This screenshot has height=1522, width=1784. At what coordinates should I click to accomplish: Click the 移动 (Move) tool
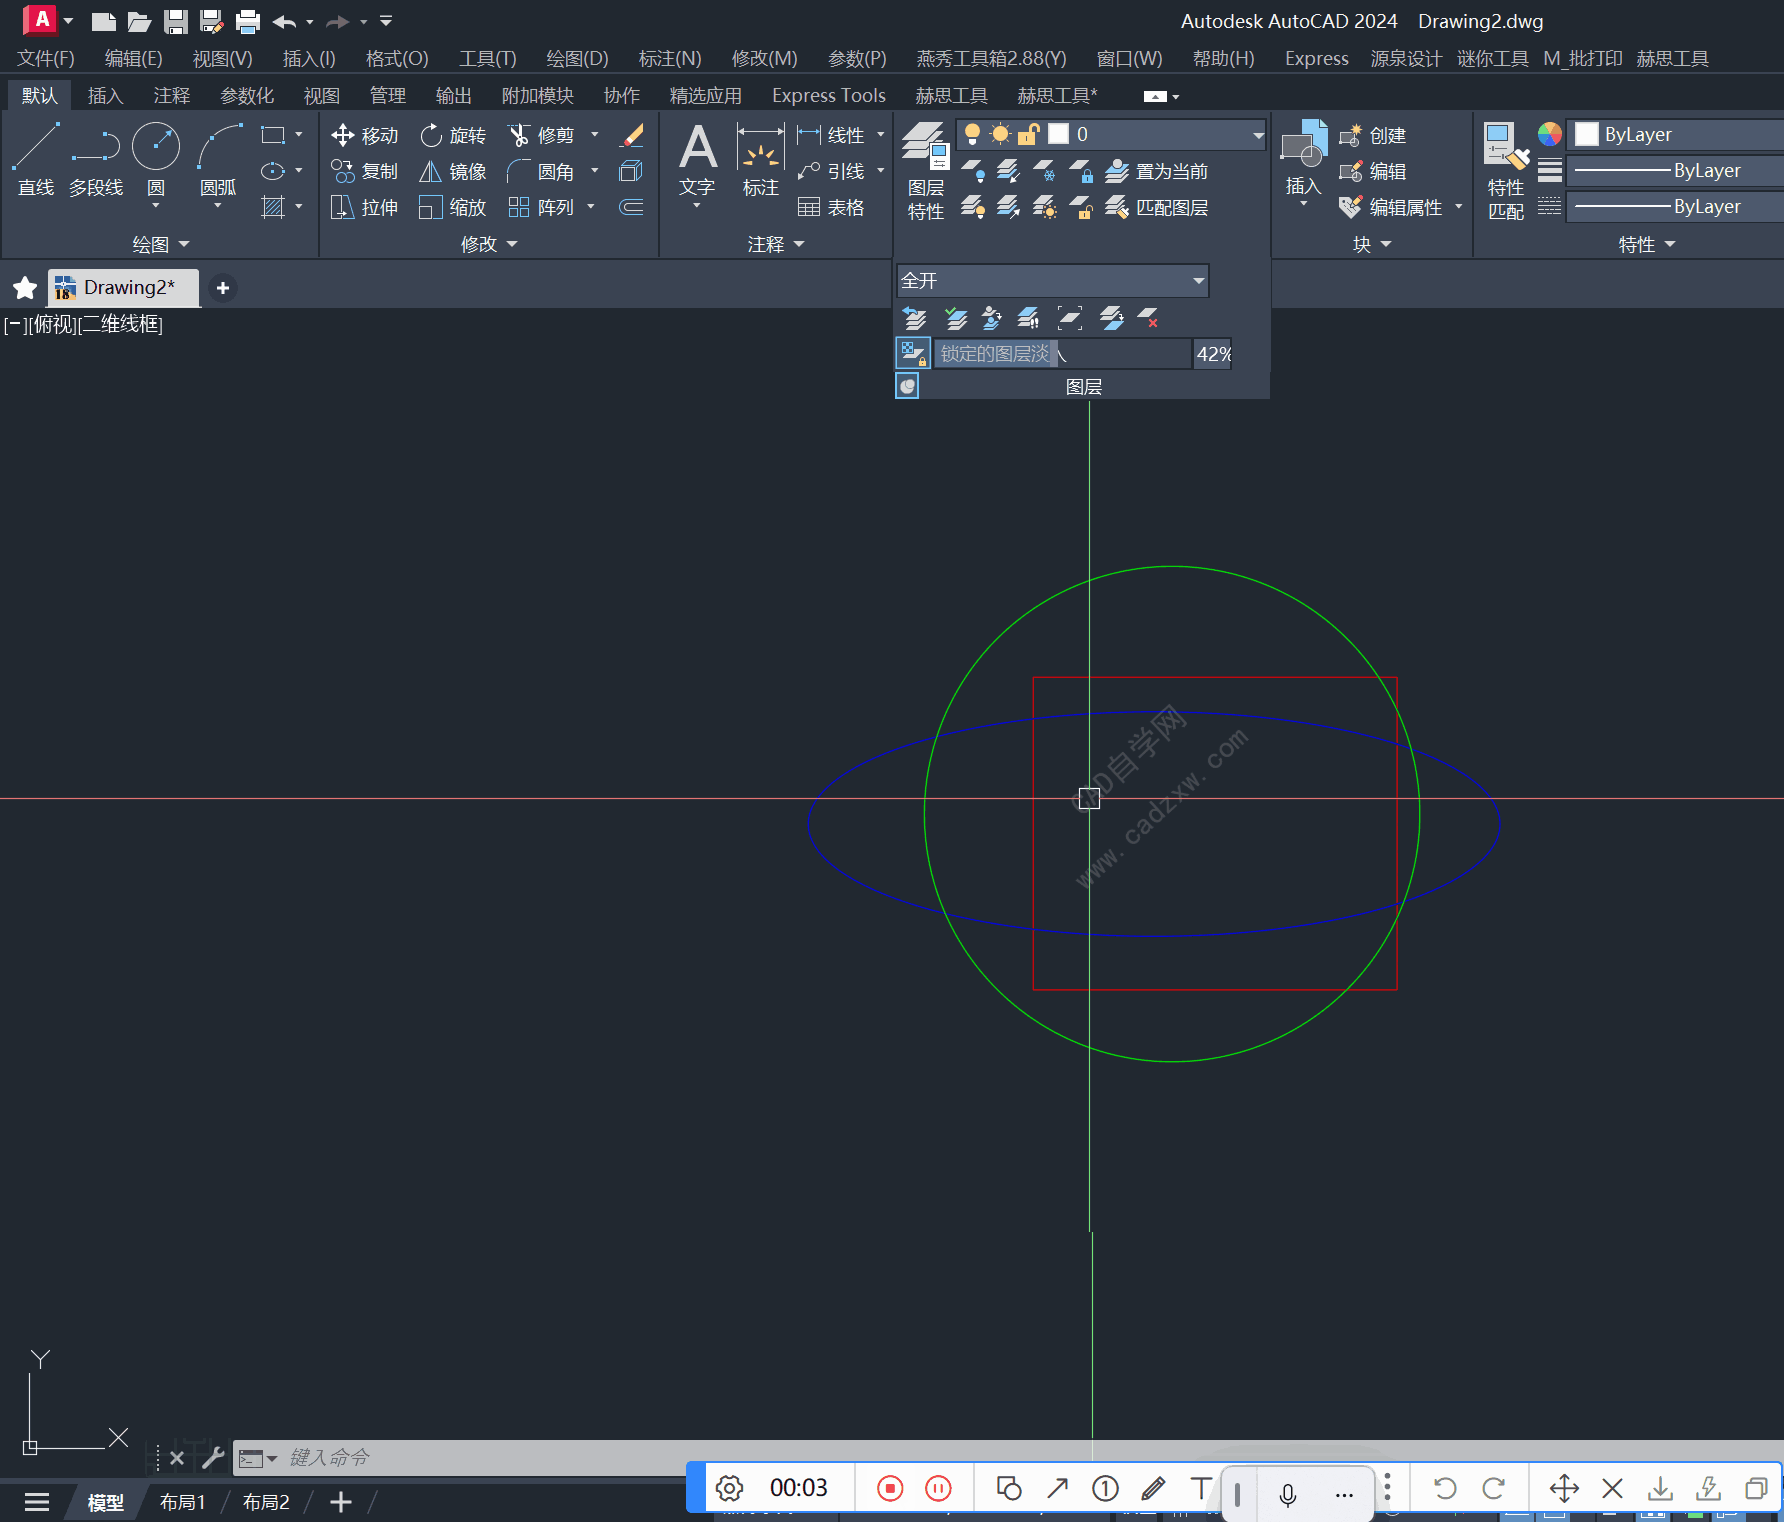[365, 135]
